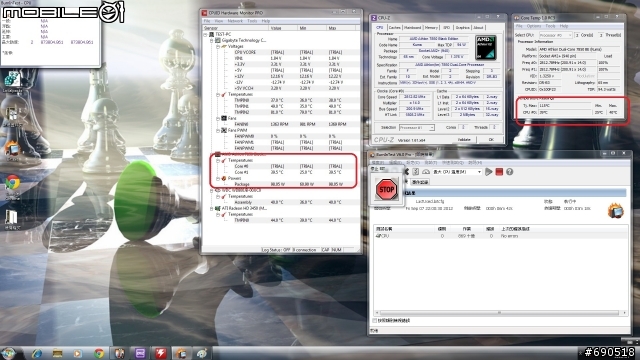Open Tools menu in HWMonitor
This screenshot has height=360, width=640.
pyautogui.click(x=252, y=21)
